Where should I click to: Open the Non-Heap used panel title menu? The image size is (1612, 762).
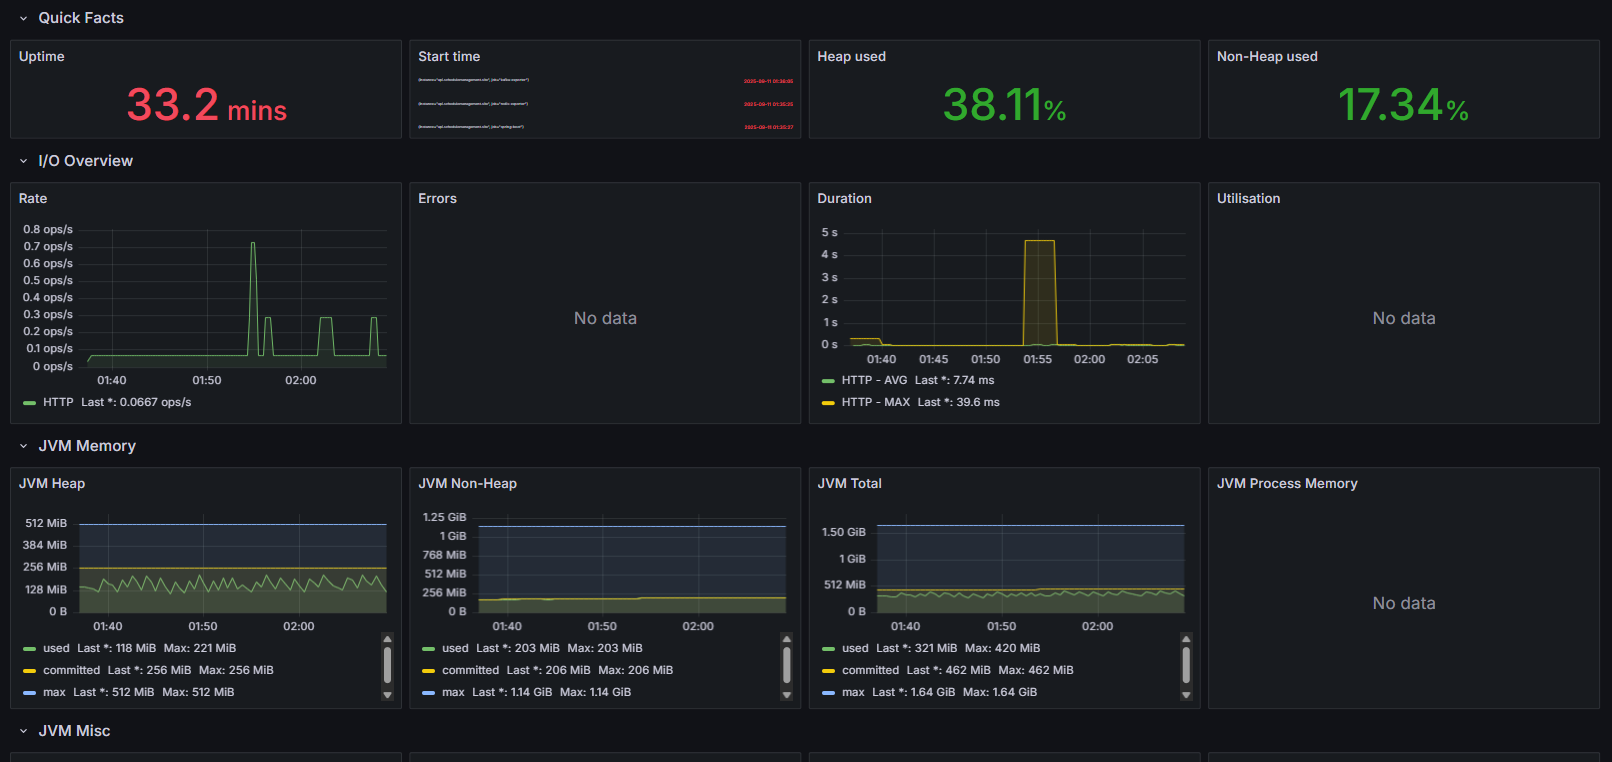pos(1267,56)
